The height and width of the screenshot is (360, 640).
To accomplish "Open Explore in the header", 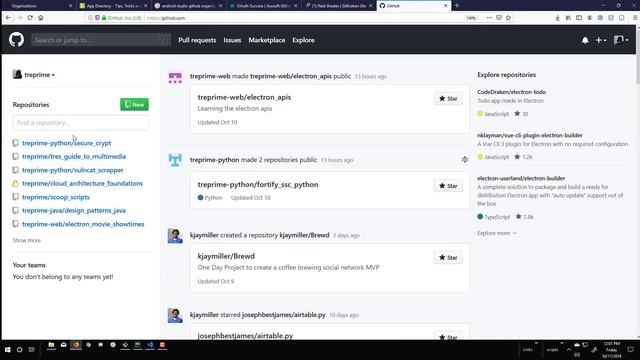I will click(x=303, y=40).
